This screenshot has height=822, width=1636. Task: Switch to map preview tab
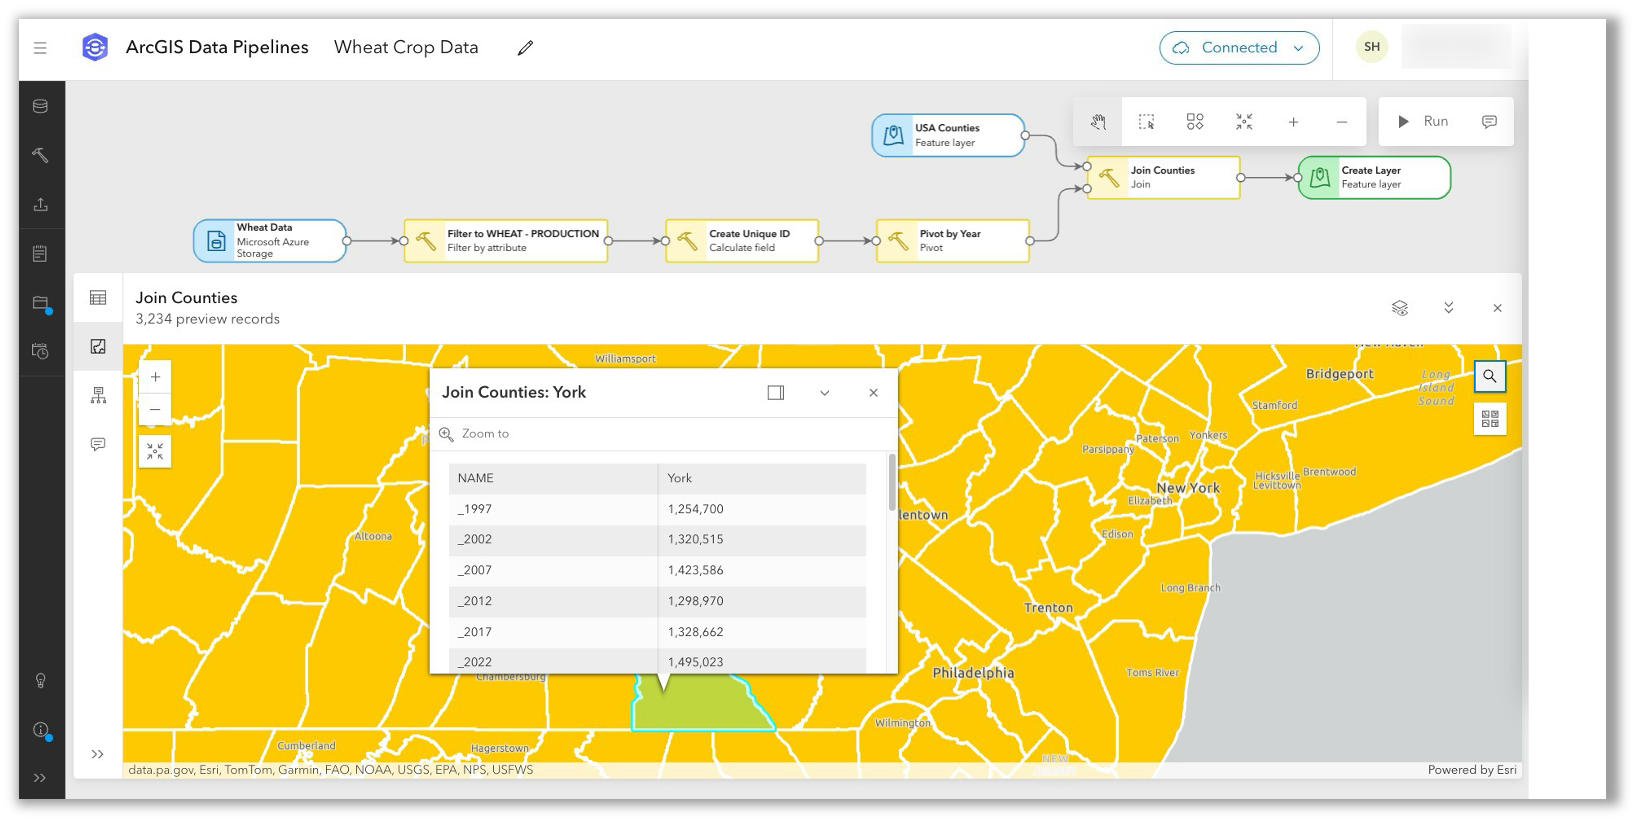click(98, 347)
